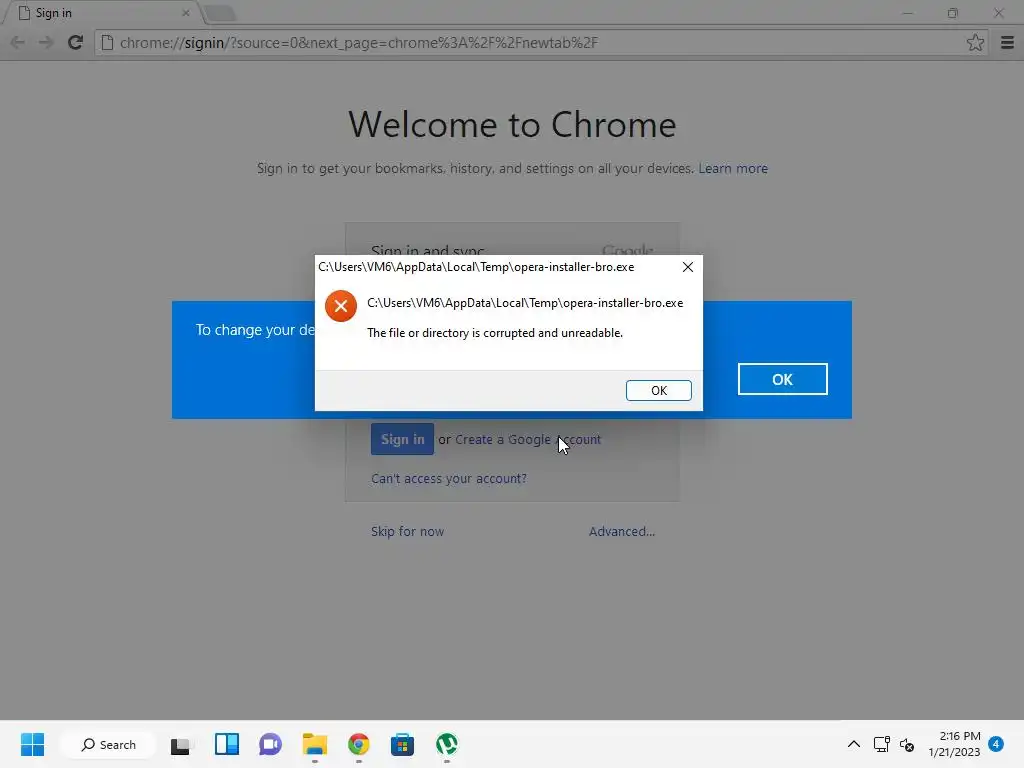Viewport: 1024px width, 768px height.
Task: Click the muted volume icon in the tray
Action: tap(907, 744)
